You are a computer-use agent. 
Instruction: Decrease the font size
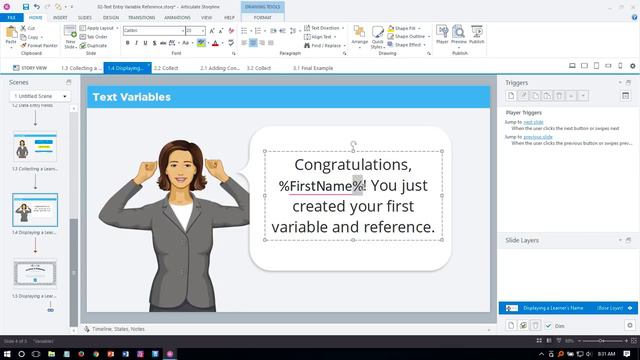(221, 31)
